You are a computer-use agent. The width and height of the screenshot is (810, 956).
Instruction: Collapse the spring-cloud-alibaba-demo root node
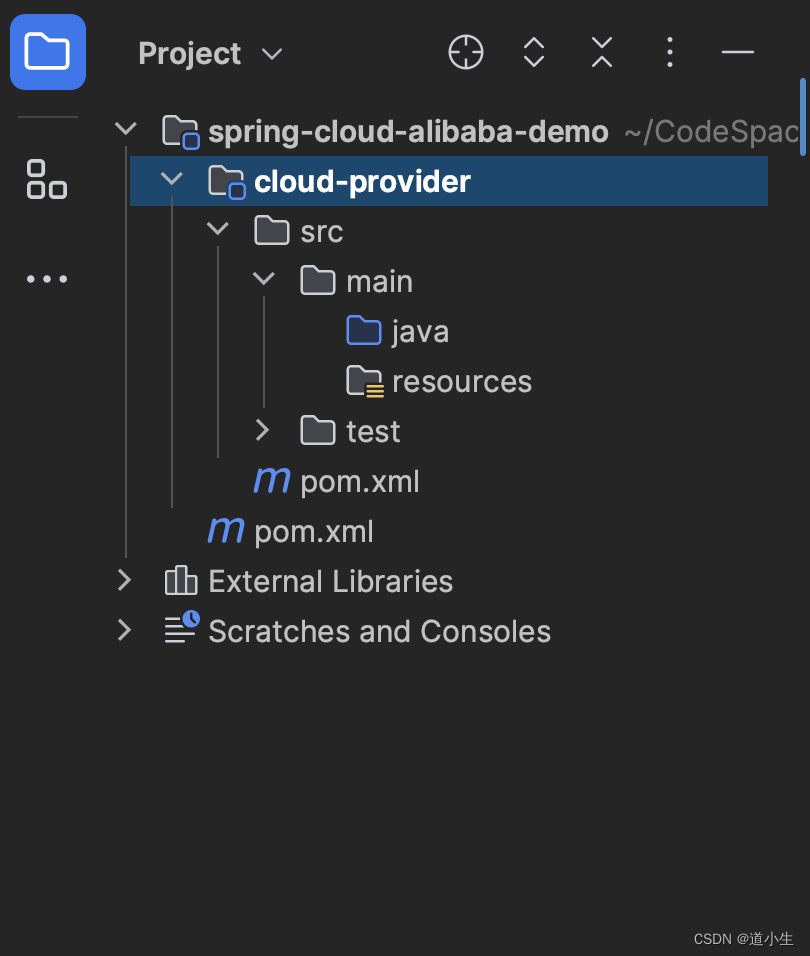click(125, 129)
